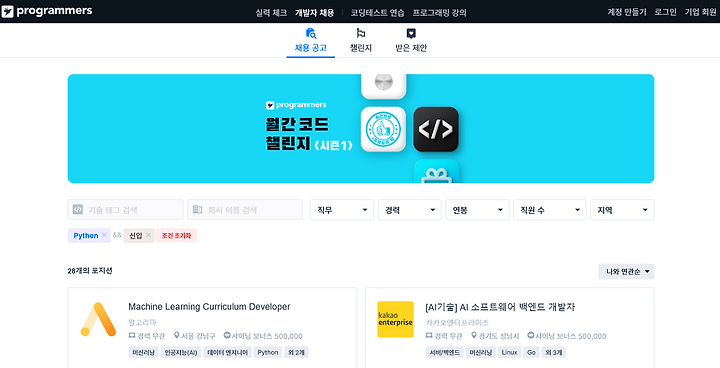Click the challenge flag icon
Viewport: 720px width, 368px height.
pyautogui.click(x=361, y=33)
